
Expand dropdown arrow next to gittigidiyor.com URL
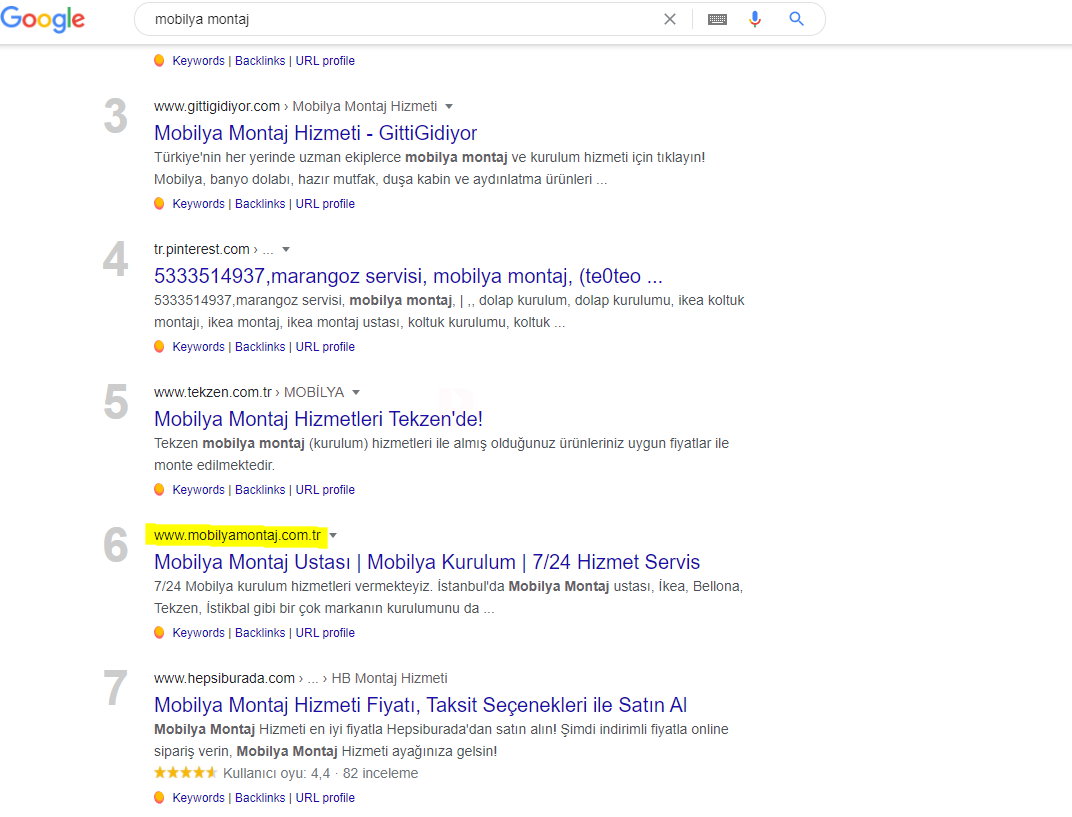point(449,107)
